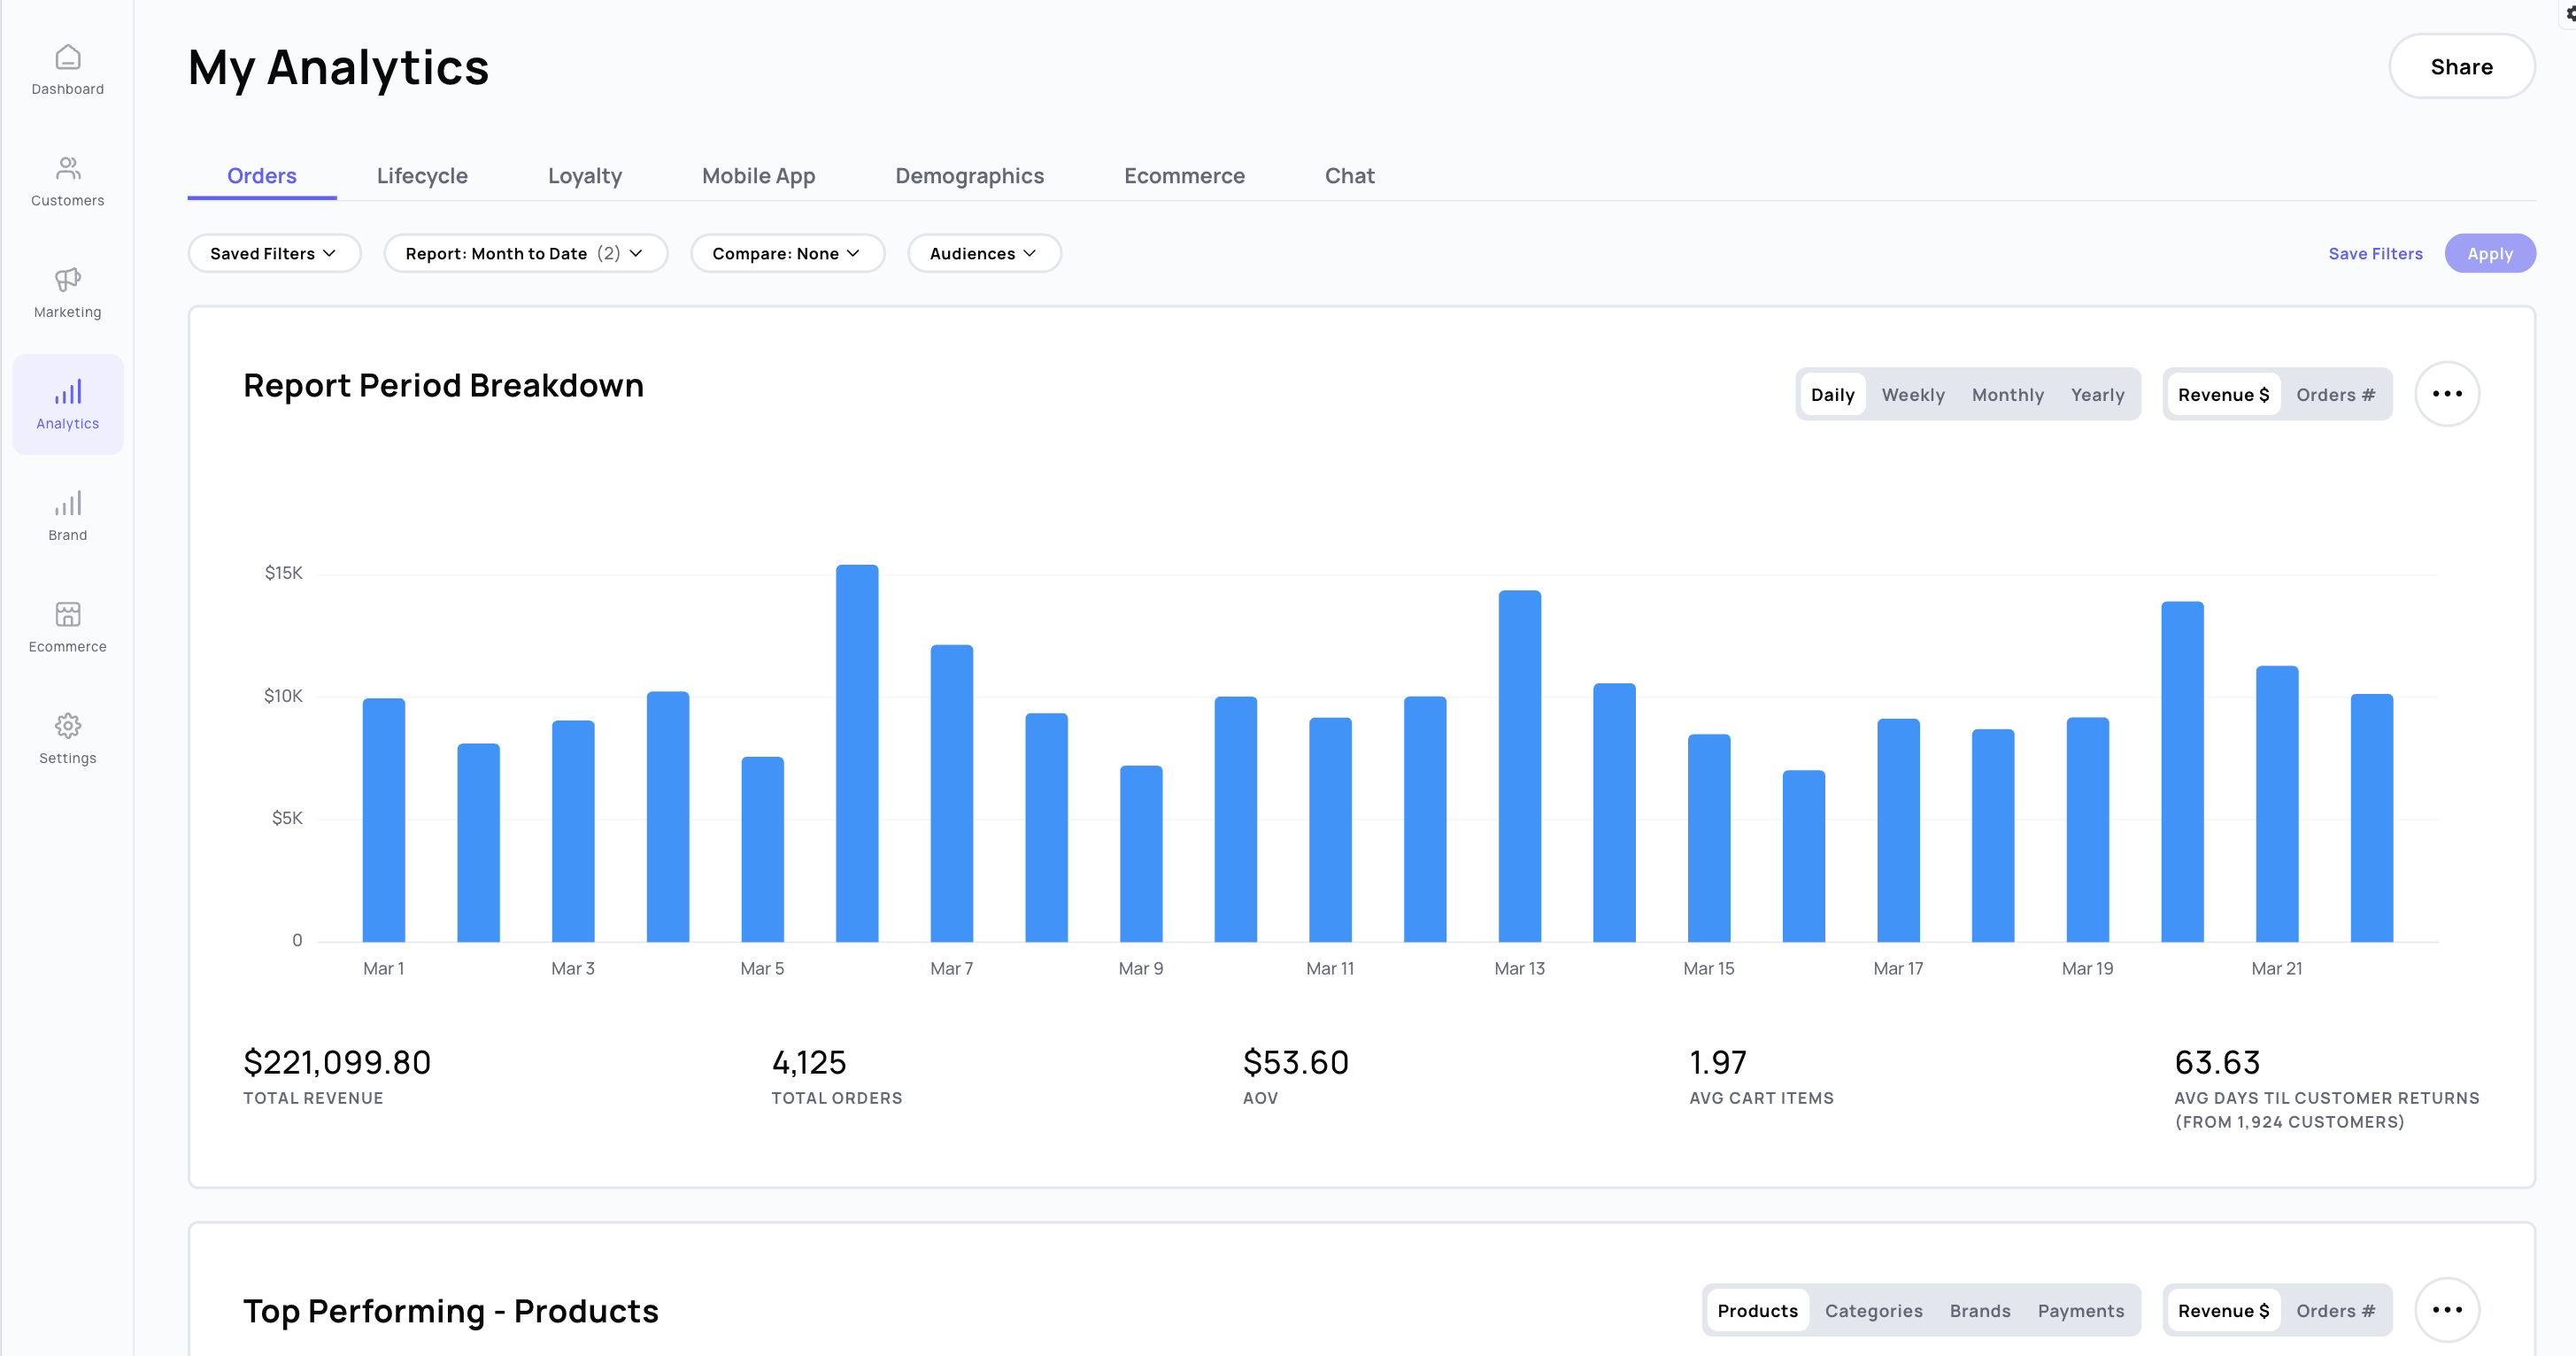Expand the Compare: None dropdown
This screenshot has height=1356, width=2576.
[786, 254]
